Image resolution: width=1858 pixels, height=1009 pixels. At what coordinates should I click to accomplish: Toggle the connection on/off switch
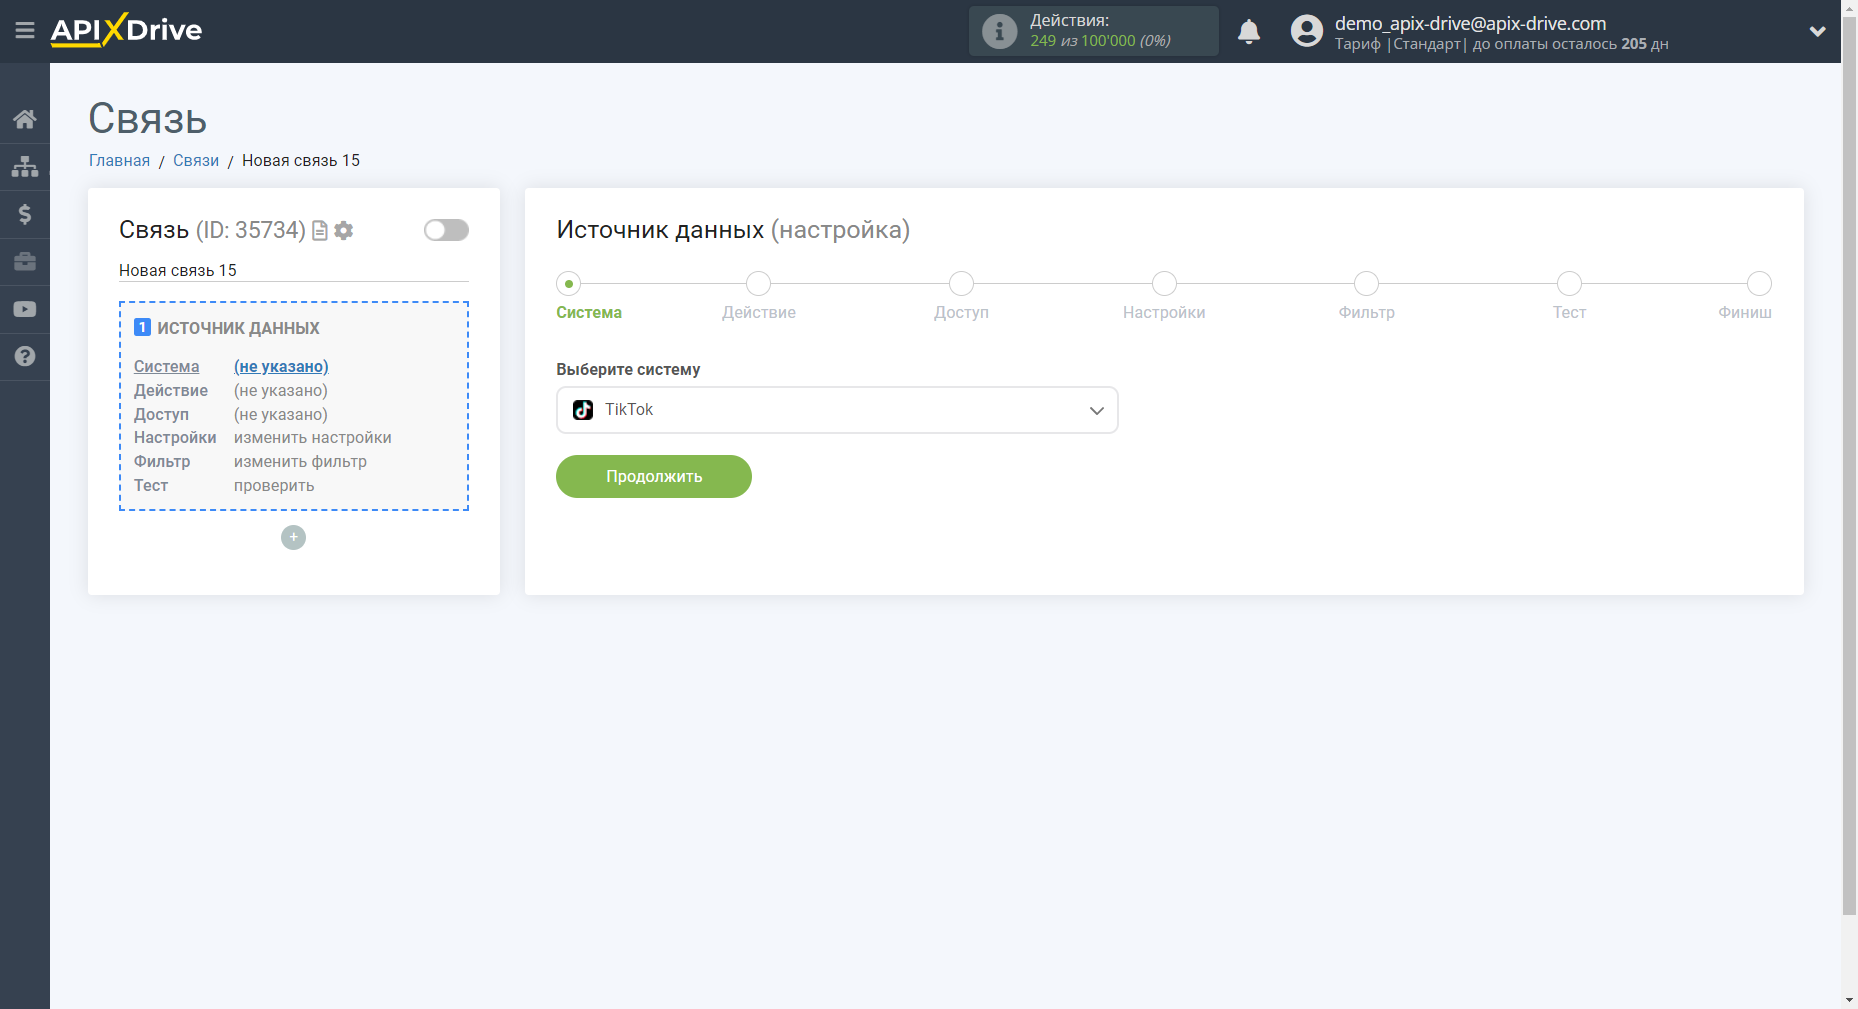(x=446, y=230)
